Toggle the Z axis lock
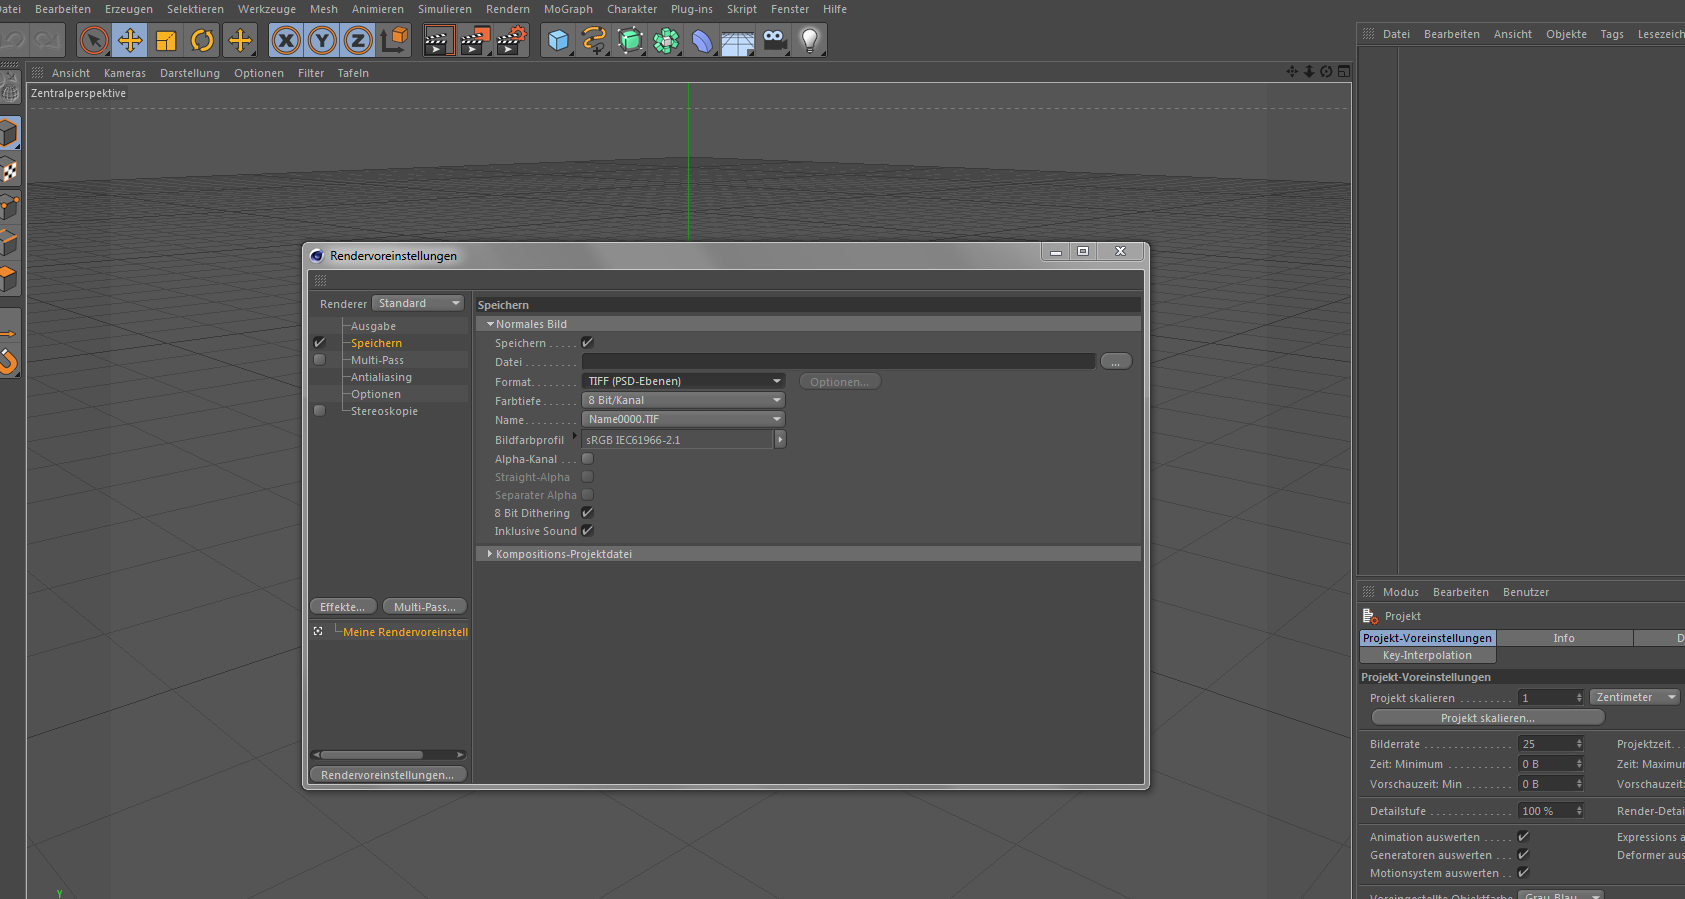This screenshot has width=1685, height=899. coord(358,41)
